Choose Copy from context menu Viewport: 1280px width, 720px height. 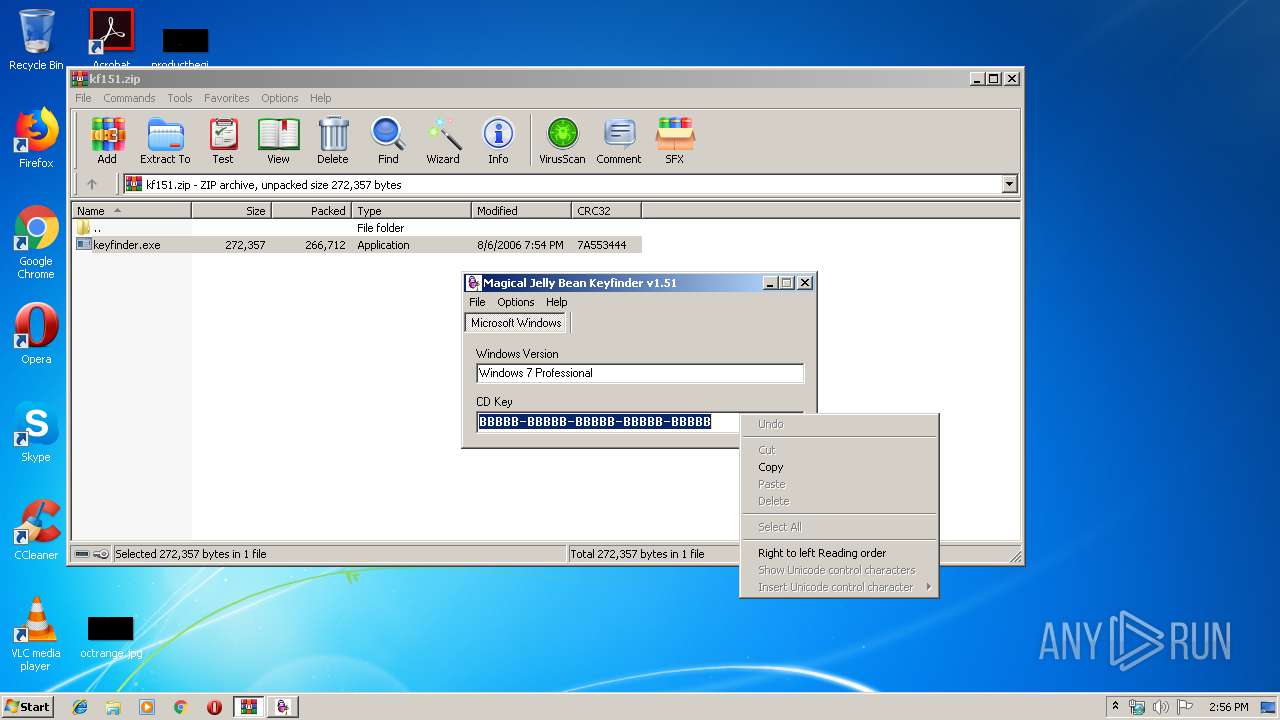click(x=770, y=467)
